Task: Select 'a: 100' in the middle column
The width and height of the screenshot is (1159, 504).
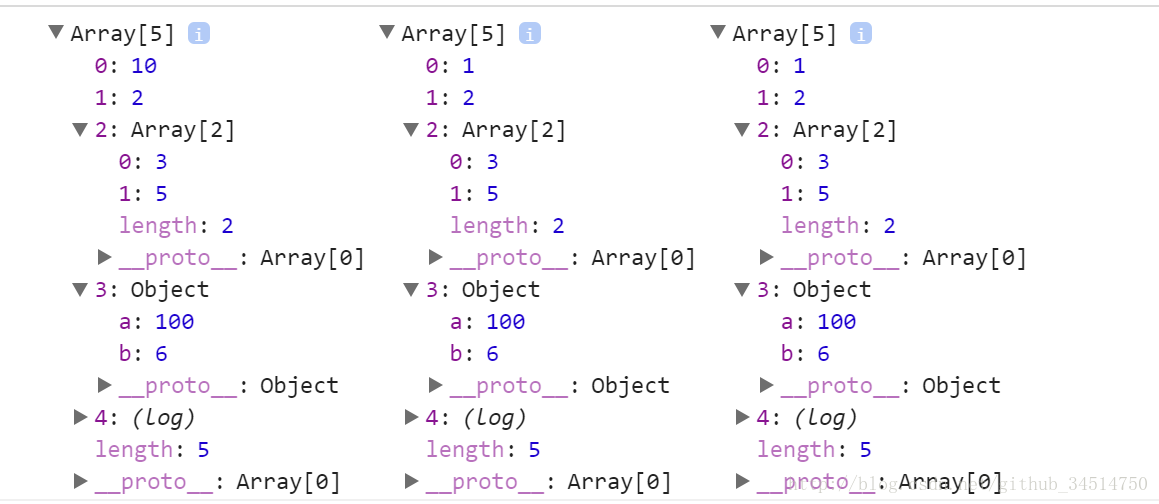Action: [488, 321]
